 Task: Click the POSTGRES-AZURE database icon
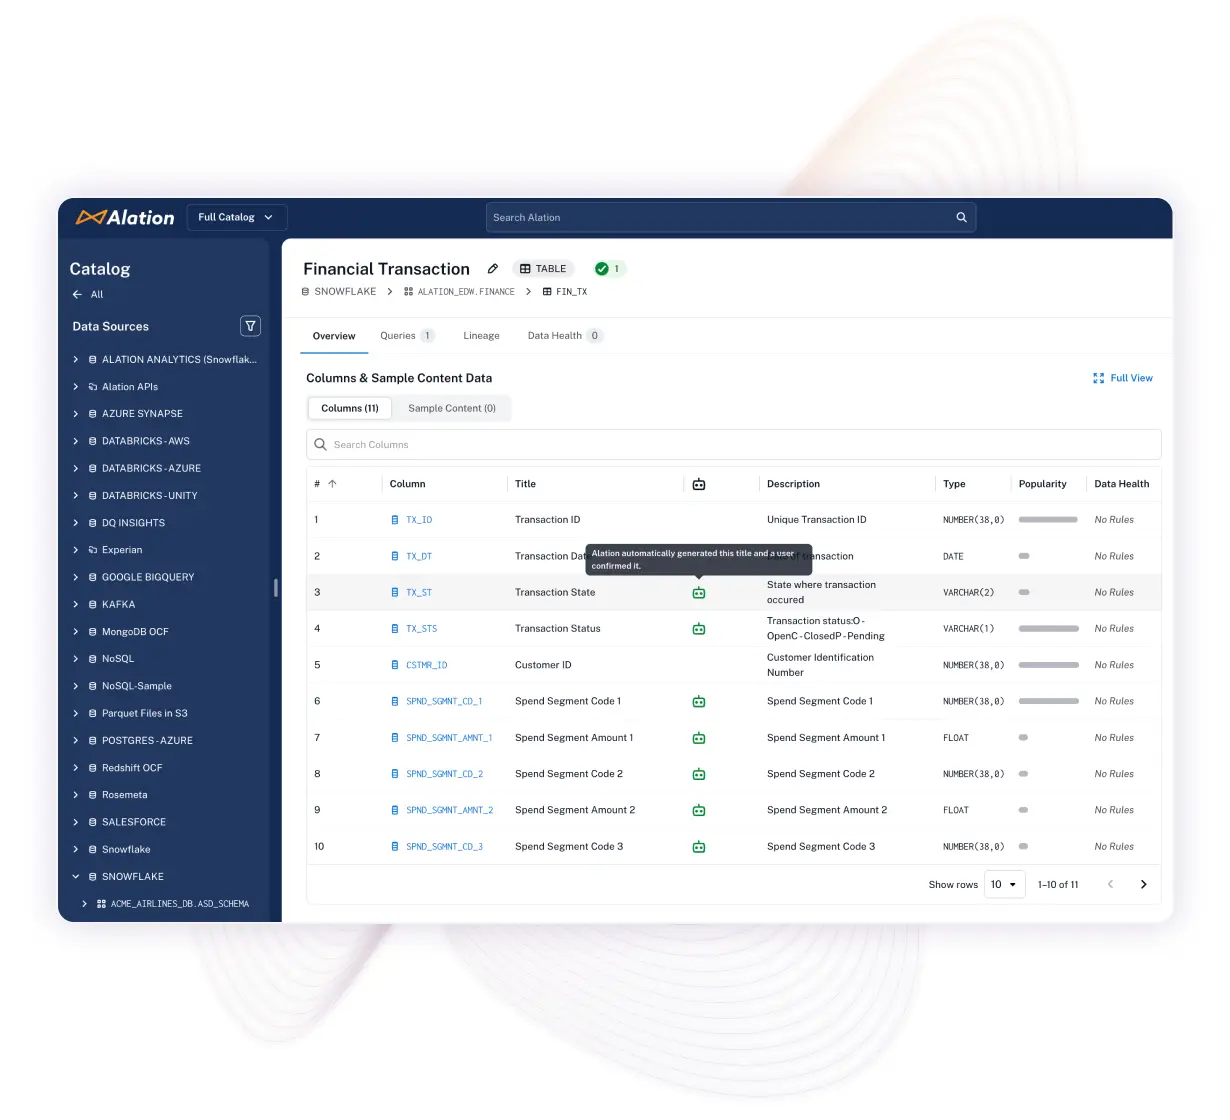pyautogui.click(x=93, y=741)
